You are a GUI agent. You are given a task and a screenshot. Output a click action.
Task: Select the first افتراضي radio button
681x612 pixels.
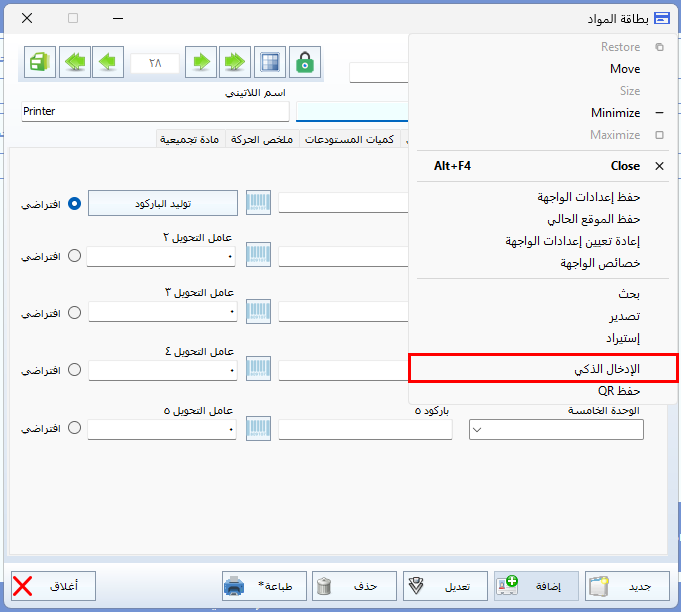pos(74,203)
